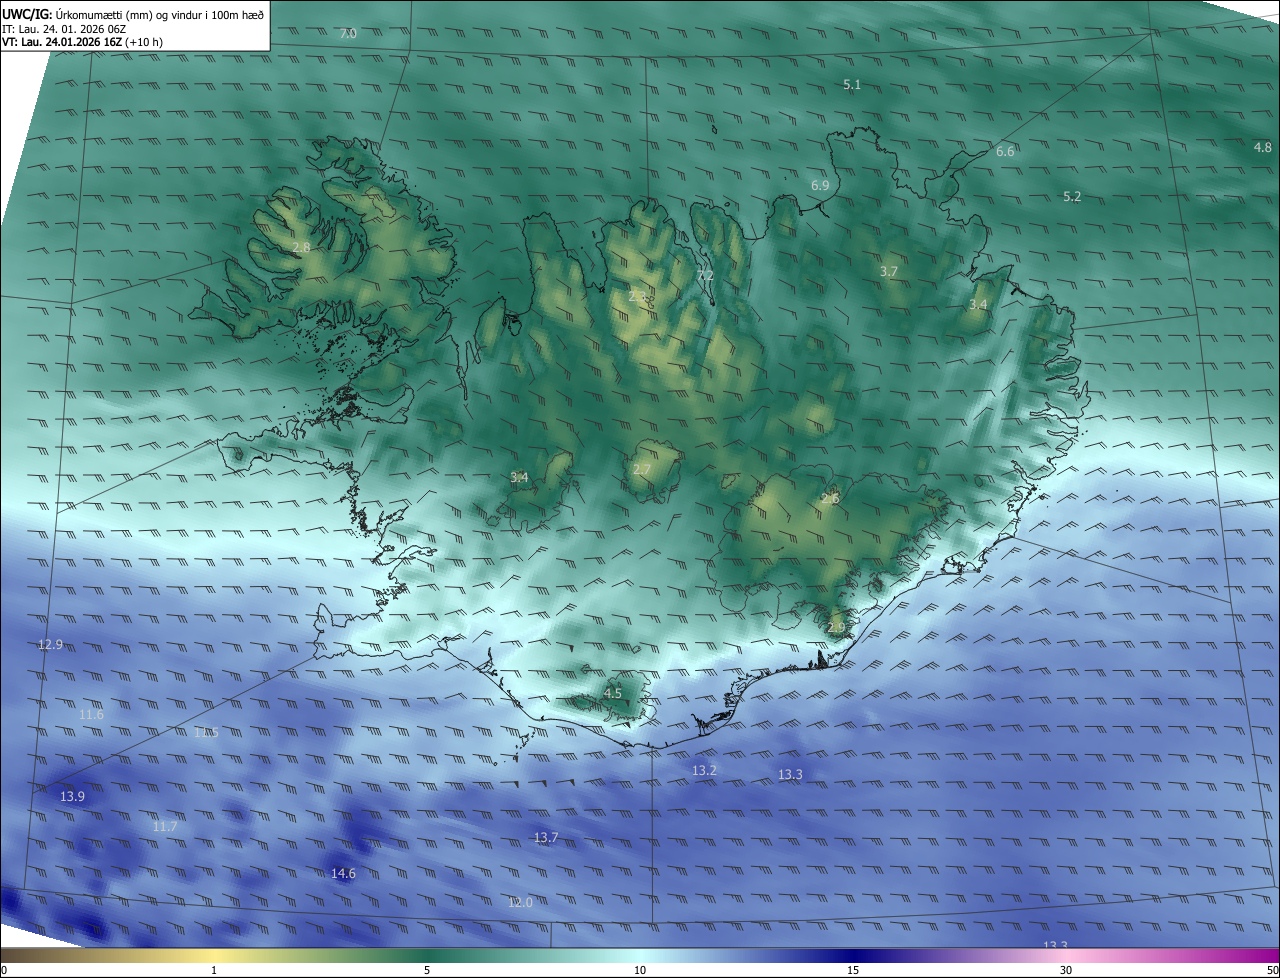1280x978 pixels.
Task: Click the 11.7 value label
Action: click(x=165, y=827)
